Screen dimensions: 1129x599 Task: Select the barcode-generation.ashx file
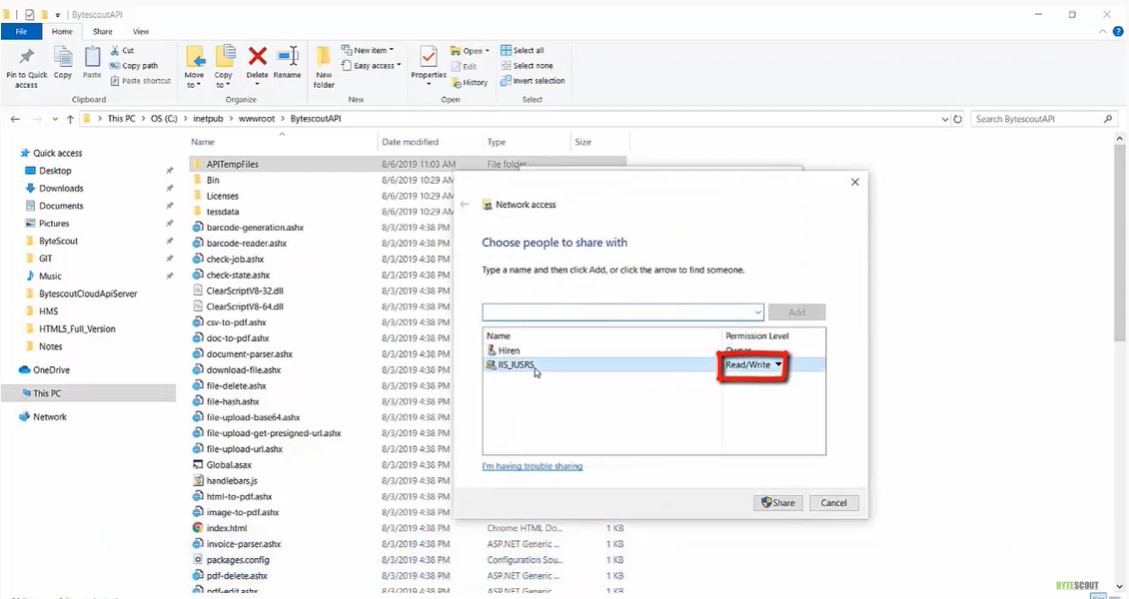255,228
